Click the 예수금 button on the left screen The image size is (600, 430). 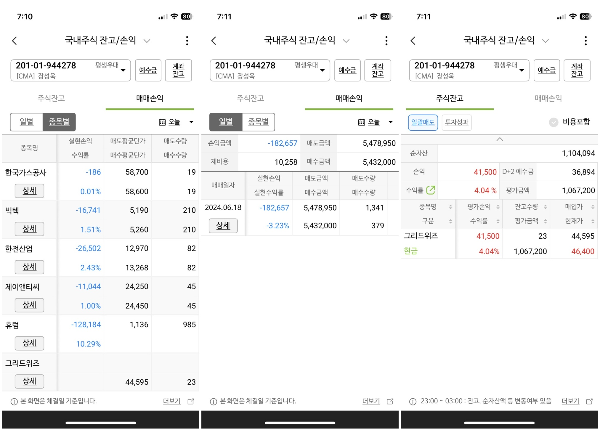tap(148, 70)
